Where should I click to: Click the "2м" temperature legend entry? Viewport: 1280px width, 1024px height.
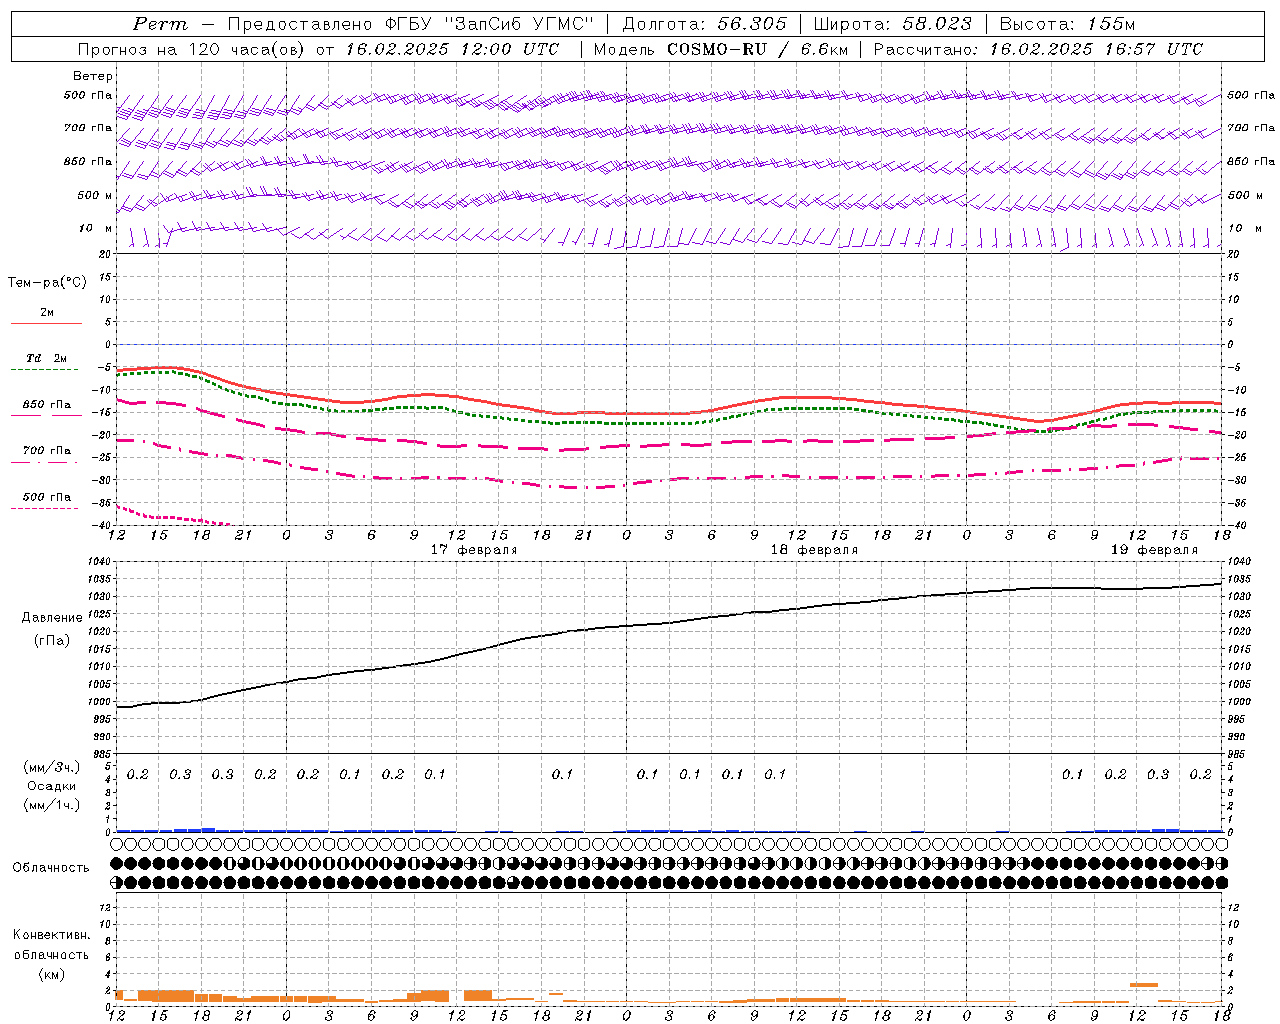pos(47,313)
